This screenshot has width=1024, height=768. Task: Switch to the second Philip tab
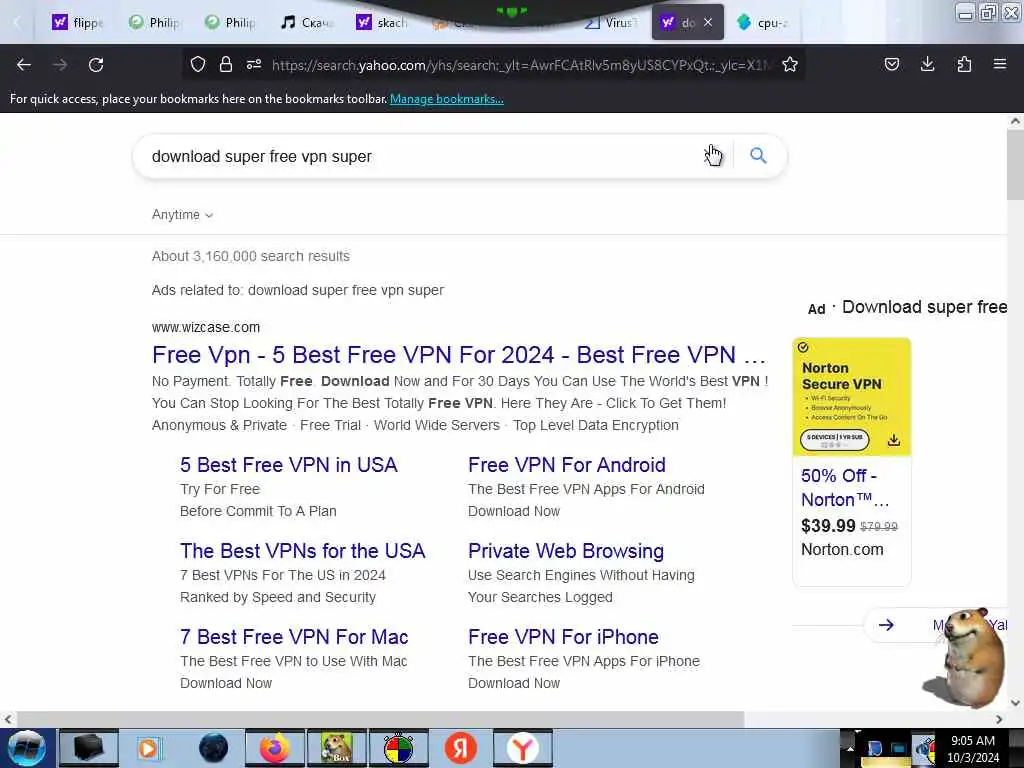[x=231, y=23]
